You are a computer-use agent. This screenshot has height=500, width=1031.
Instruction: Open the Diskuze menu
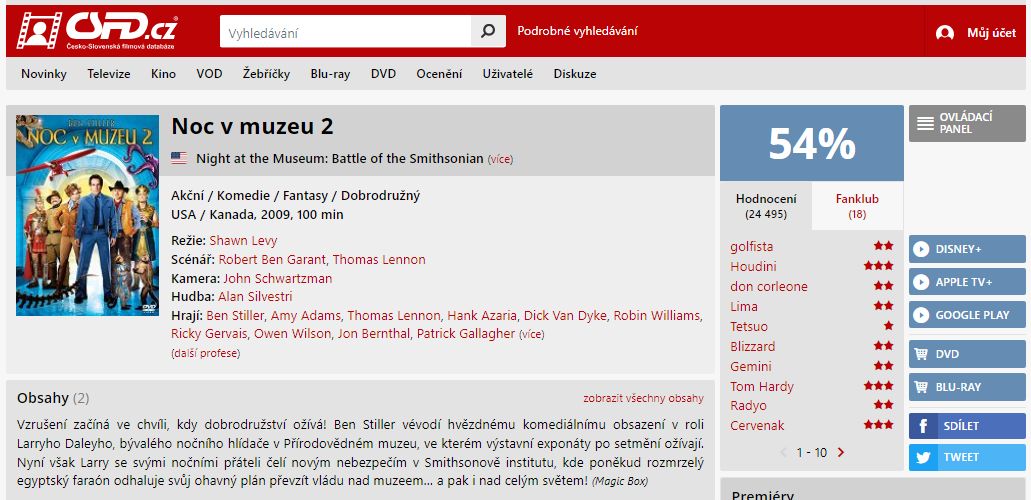click(x=575, y=74)
